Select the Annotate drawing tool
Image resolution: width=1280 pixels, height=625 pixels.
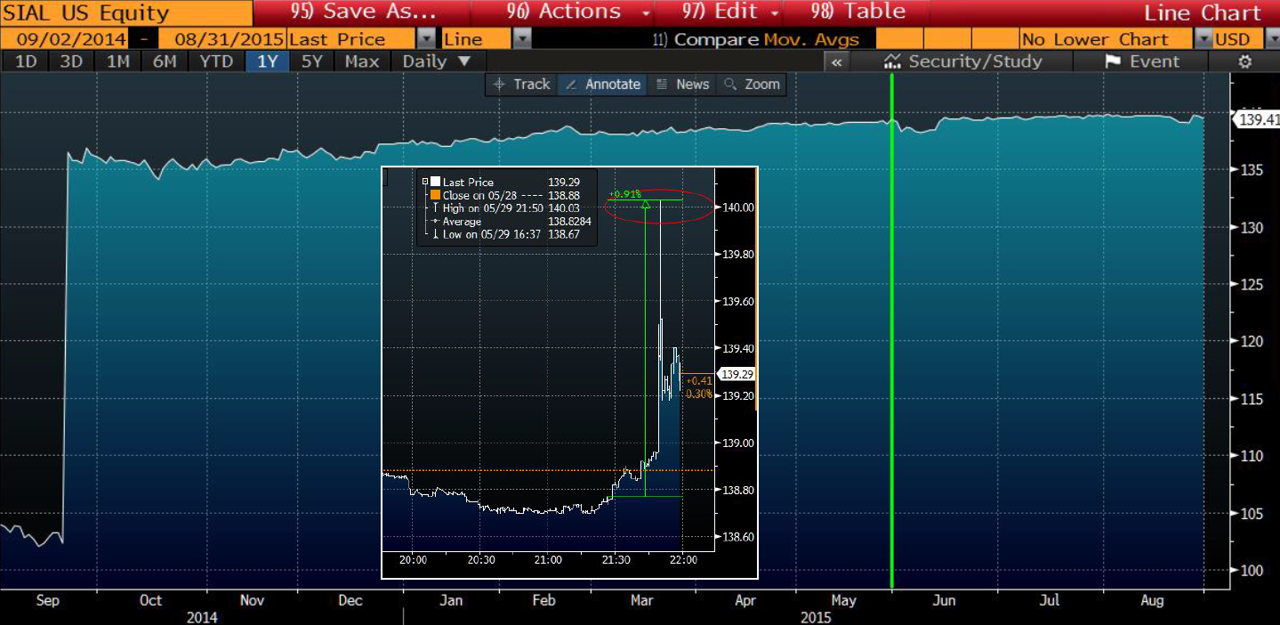(x=602, y=85)
